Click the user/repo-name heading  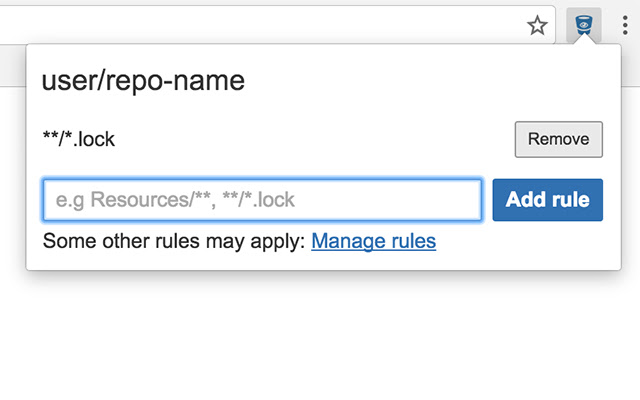coord(143,80)
